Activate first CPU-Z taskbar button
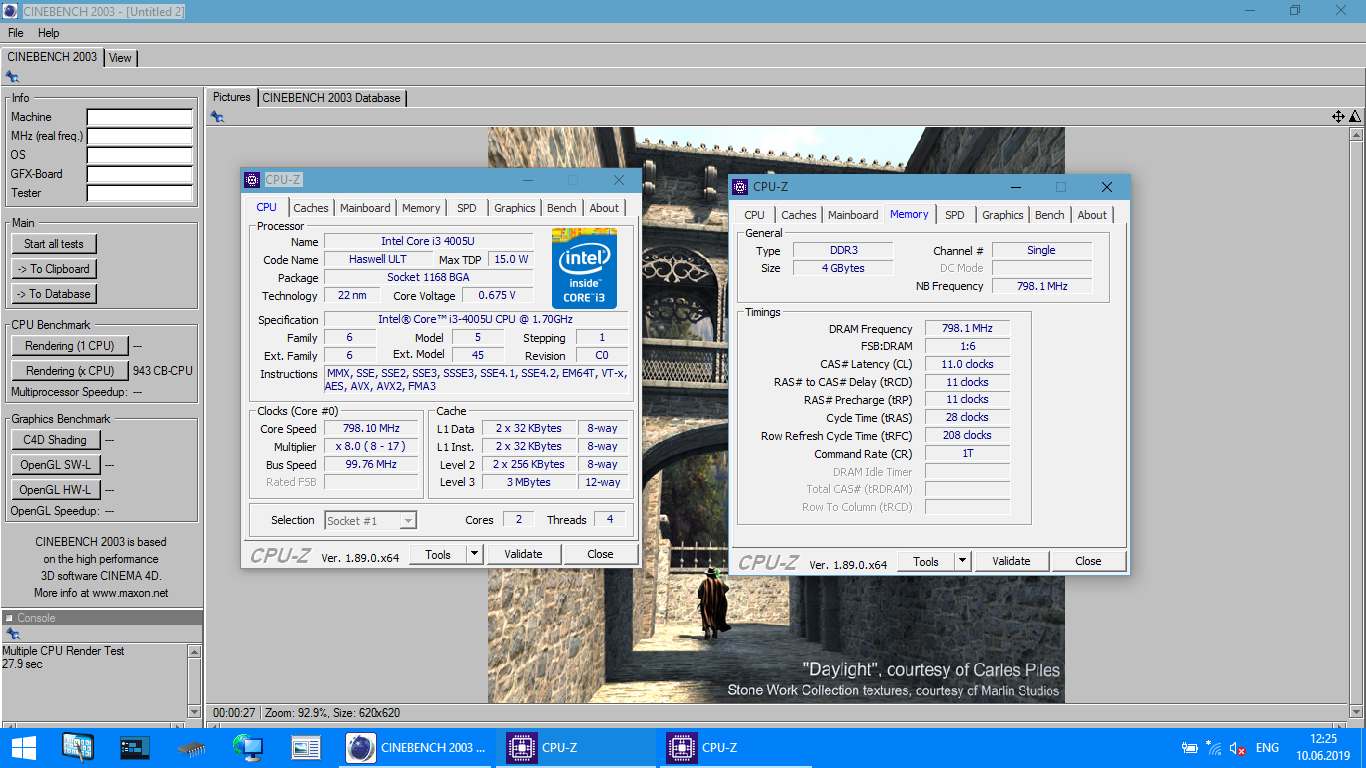 [576, 747]
